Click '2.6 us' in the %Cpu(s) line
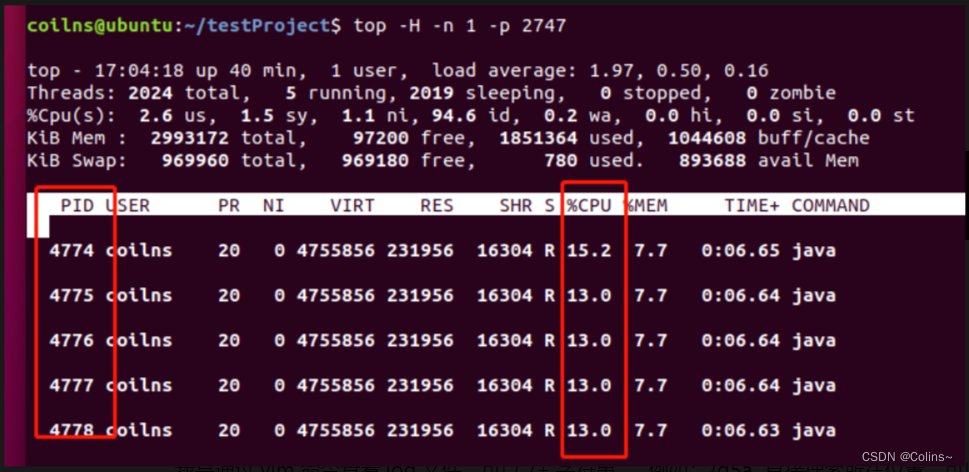This screenshot has height=472, width=969. click(x=176, y=116)
